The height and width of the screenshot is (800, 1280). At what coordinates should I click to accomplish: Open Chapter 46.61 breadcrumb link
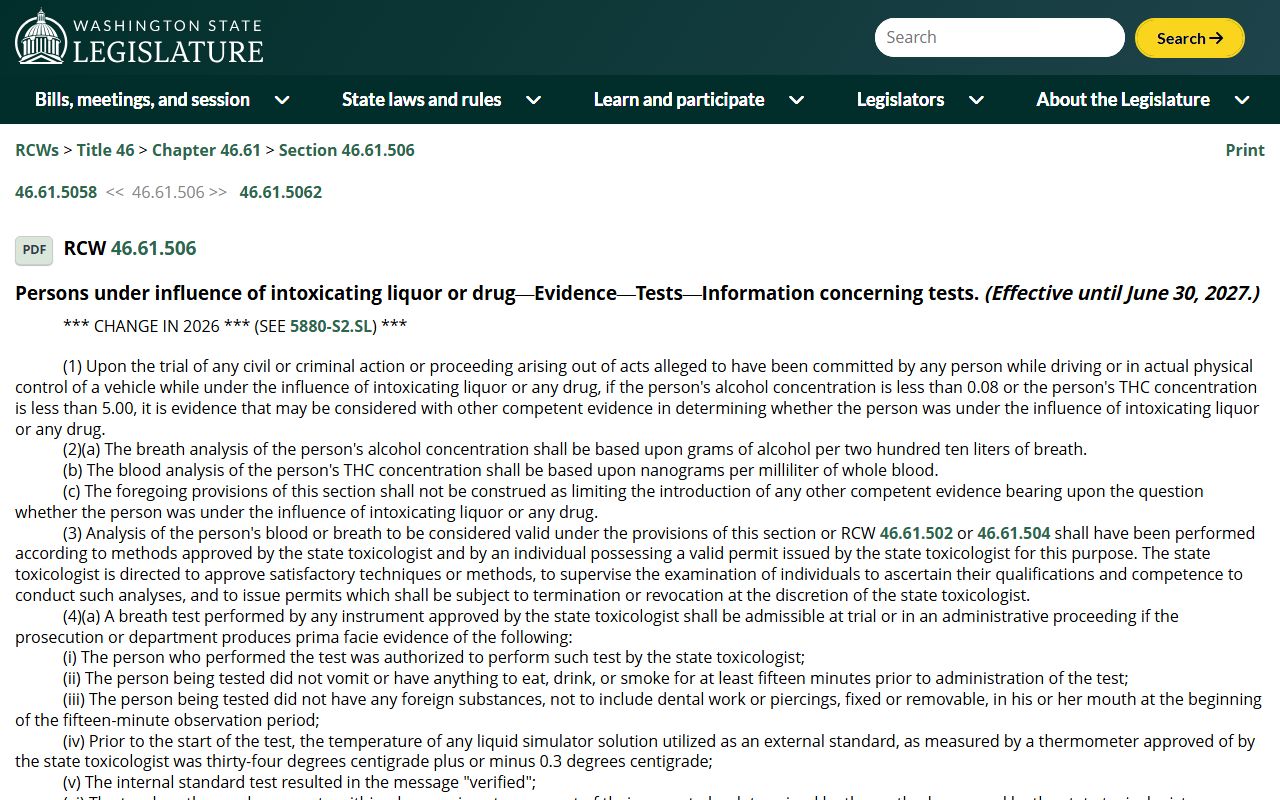coord(206,150)
